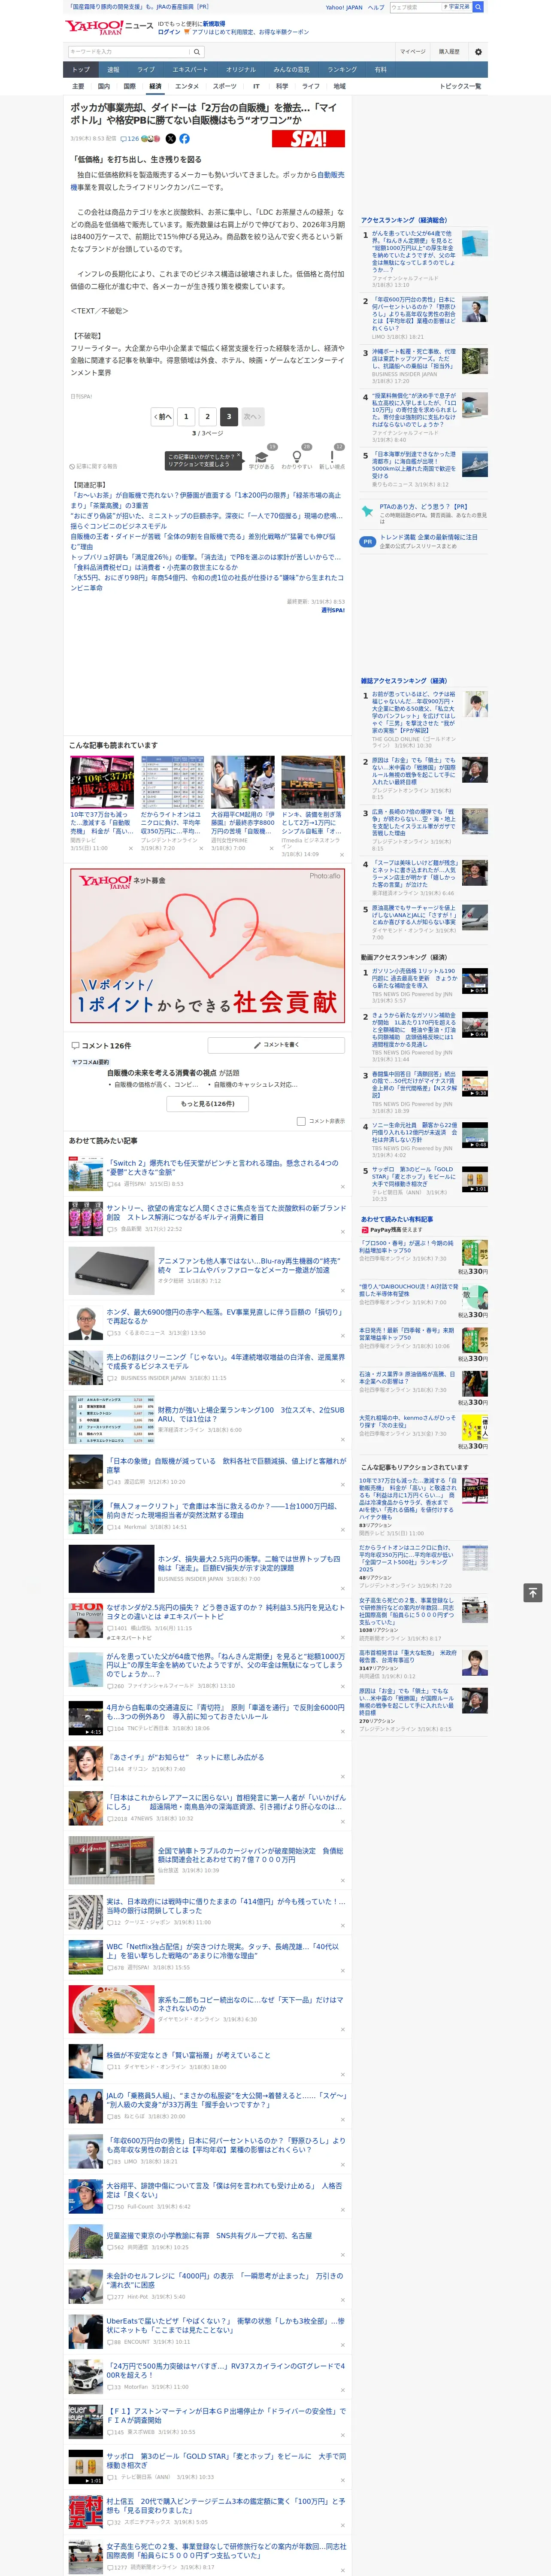The width and height of the screenshot is (551, 2576).
Task: Select the ライブ tab
Action: pyautogui.click(x=146, y=70)
